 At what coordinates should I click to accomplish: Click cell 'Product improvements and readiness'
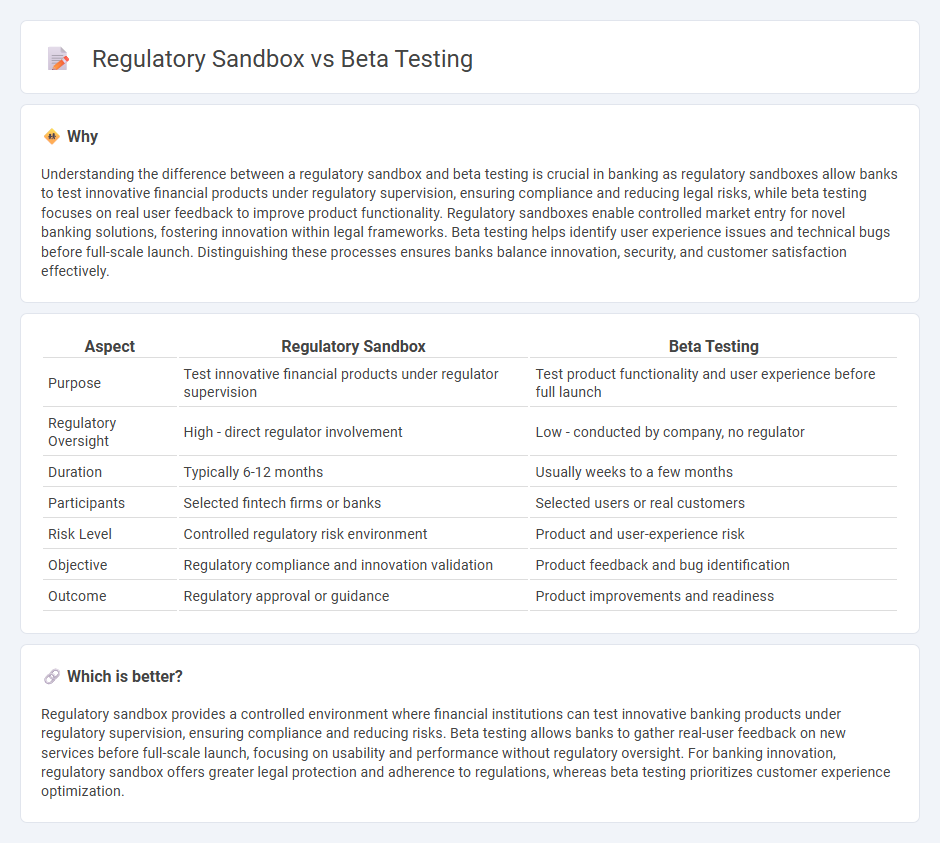click(x=713, y=596)
